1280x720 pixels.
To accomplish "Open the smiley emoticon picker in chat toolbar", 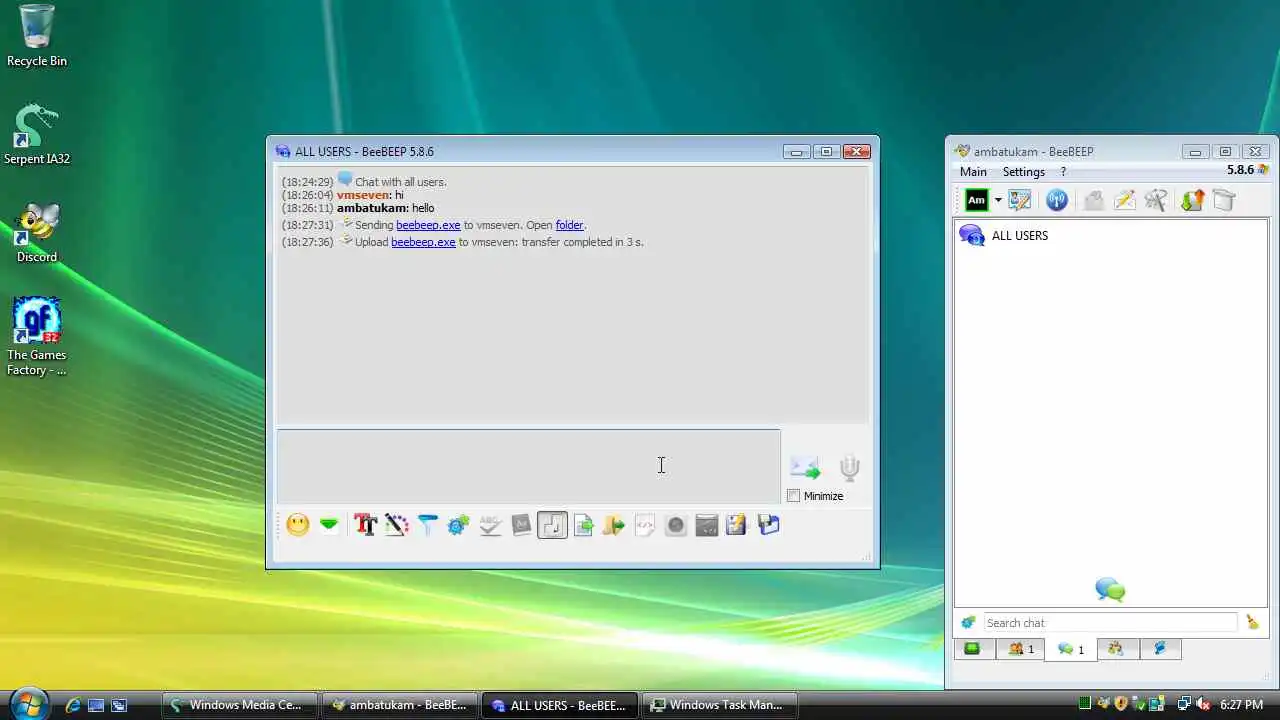I will tap(298, 525).
